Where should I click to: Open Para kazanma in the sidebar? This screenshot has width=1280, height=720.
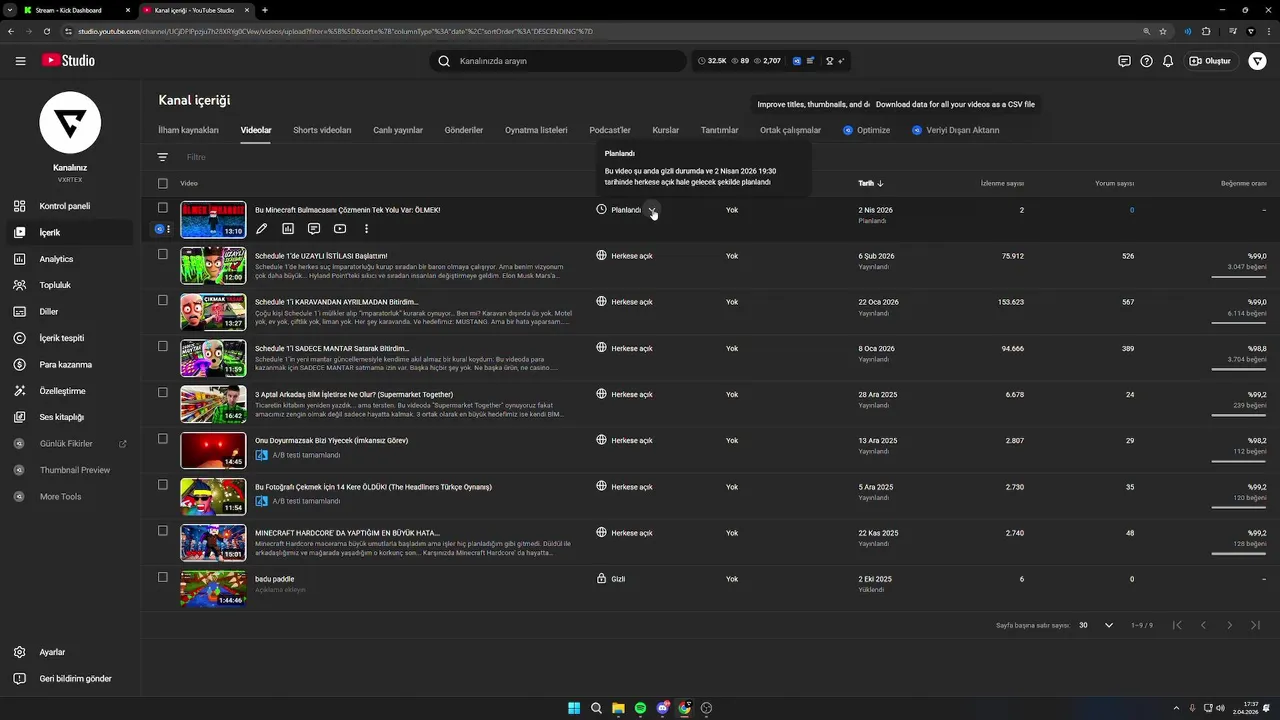pos(67,365)
